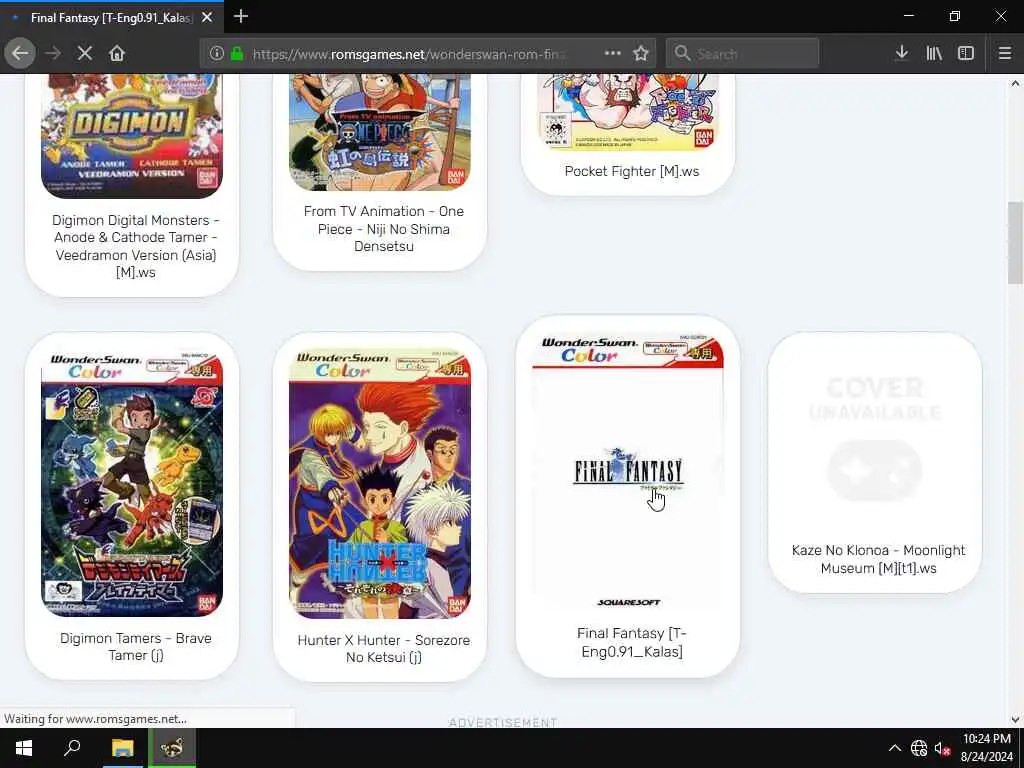This screenshot has width=1024, height=768.
Task: Open the Pocket Fighter cover image
Action: pos(628,112)
